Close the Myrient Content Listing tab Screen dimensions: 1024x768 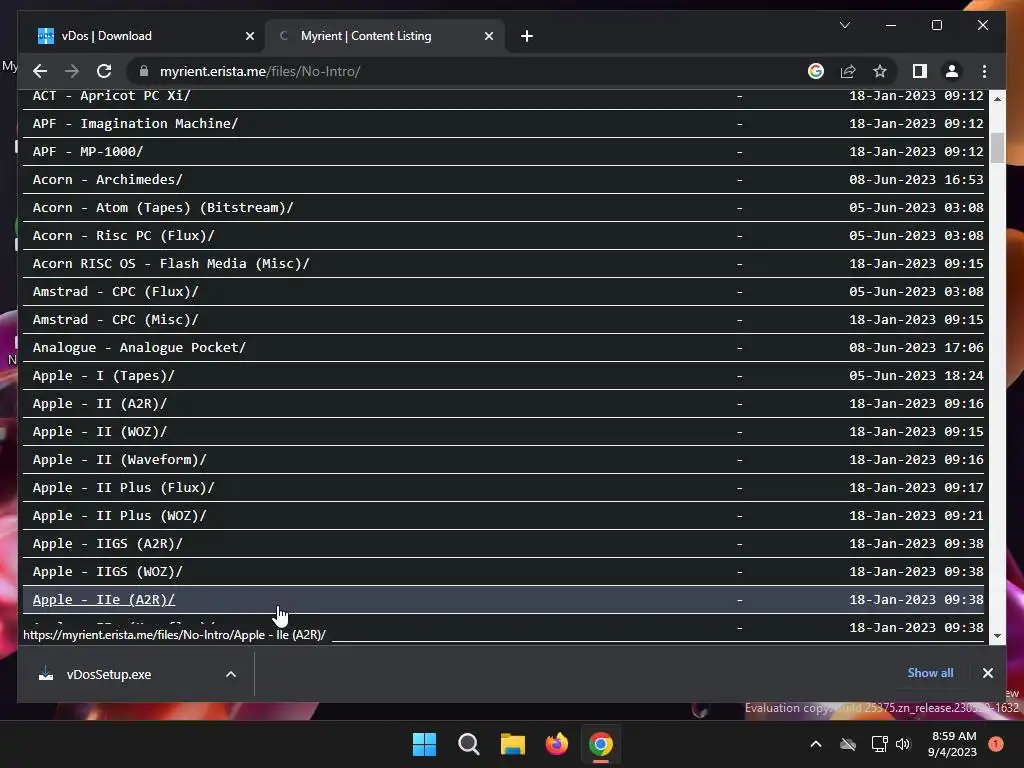pos(488,36)
